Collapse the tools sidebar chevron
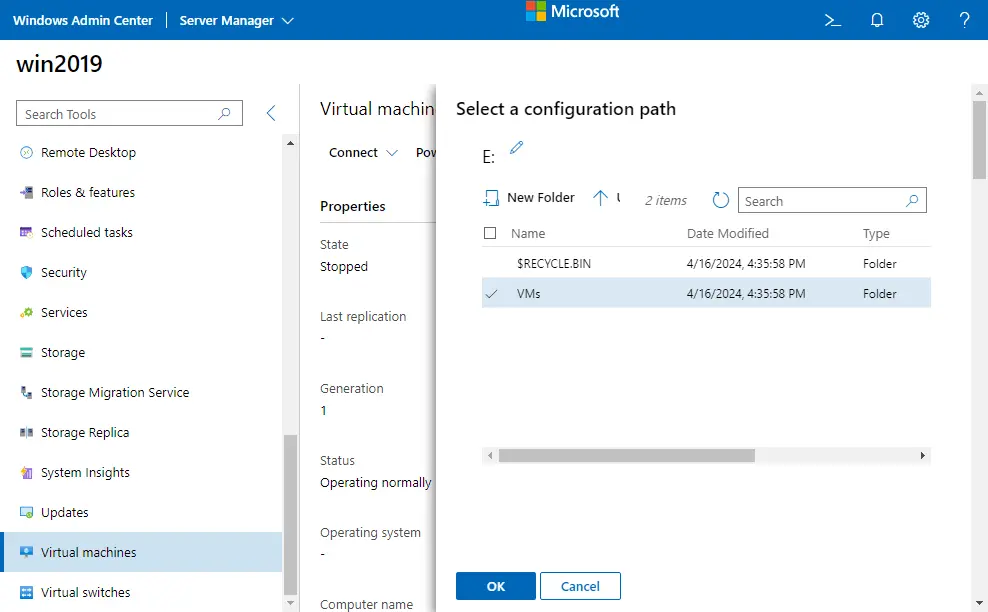The image size is (988, 612). pos(271,113)
